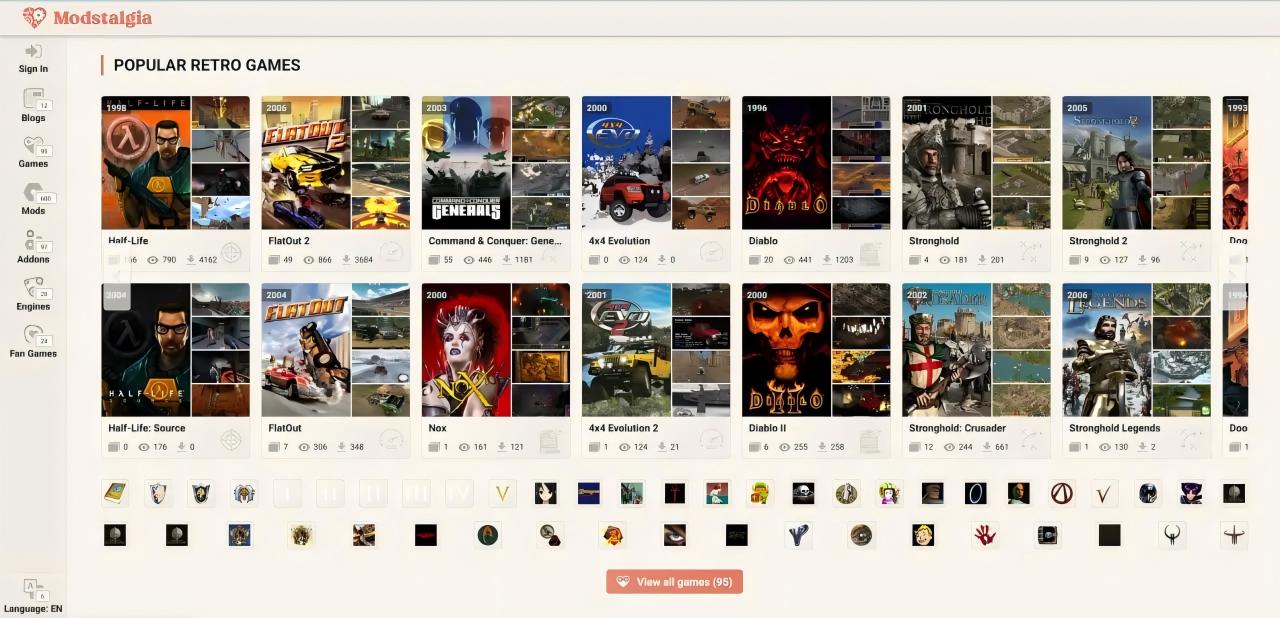Open the Blogs section in sidebar
Screen dimensions: 1280x618
[x=33, y=105]
